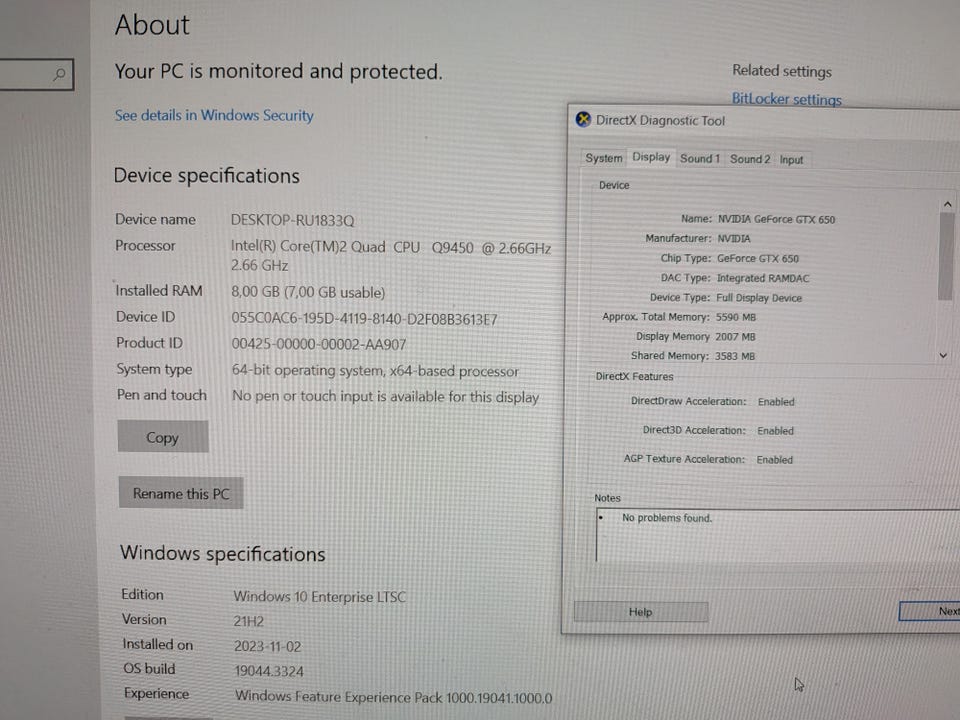Click the Windows specifications heading
This screenshot has height=720, width=960.
click(x=222, y=553)
